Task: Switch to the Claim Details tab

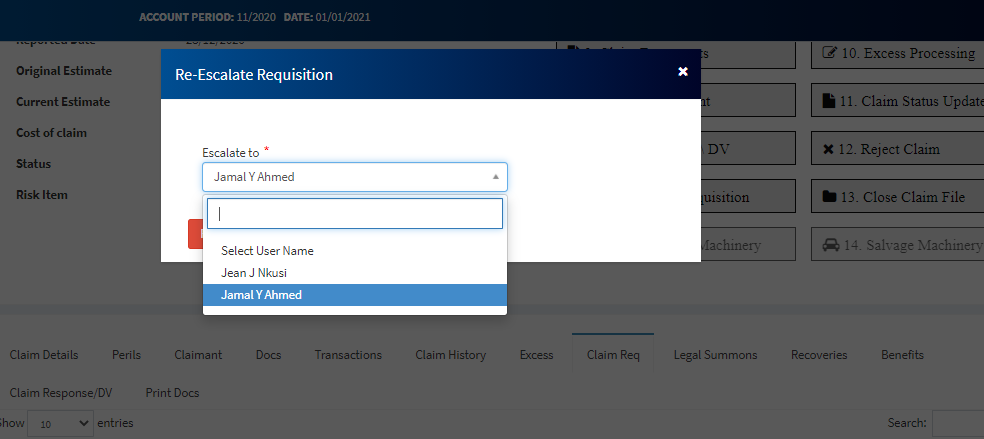Action: point(44,355)
